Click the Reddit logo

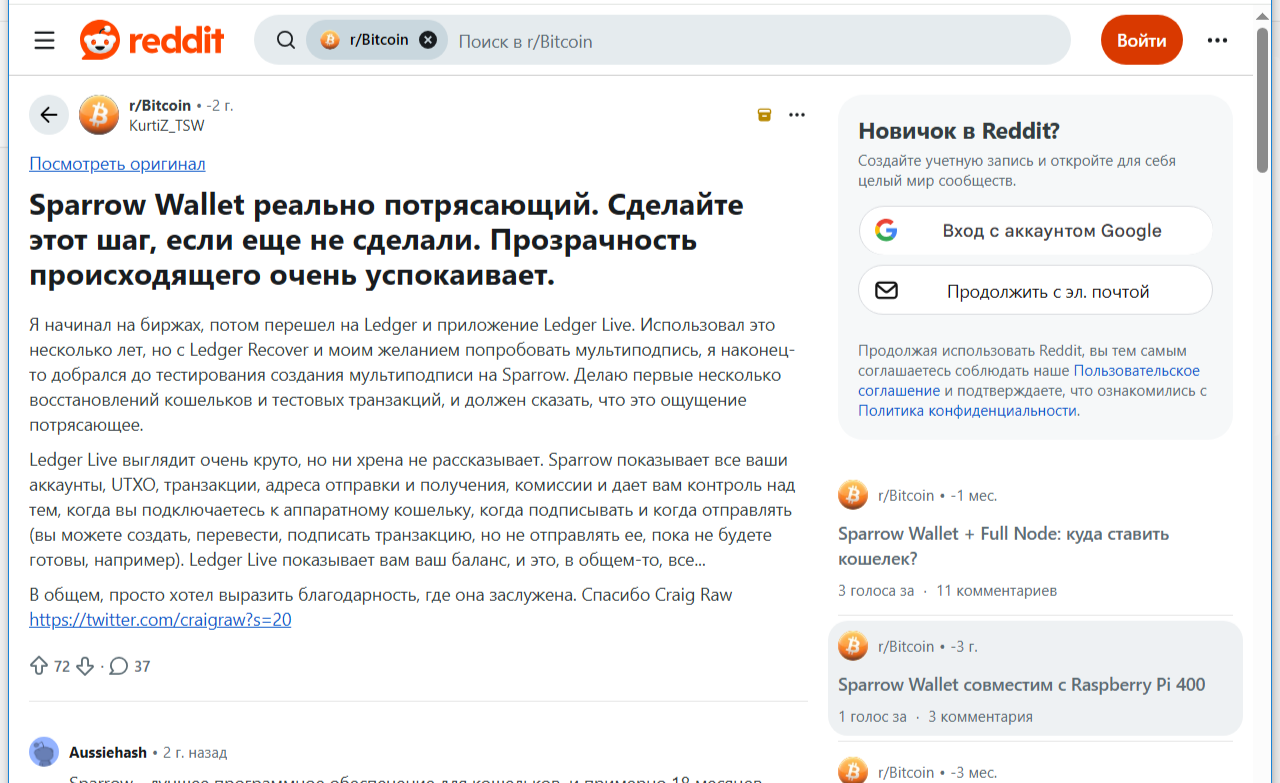pos(150,40)
